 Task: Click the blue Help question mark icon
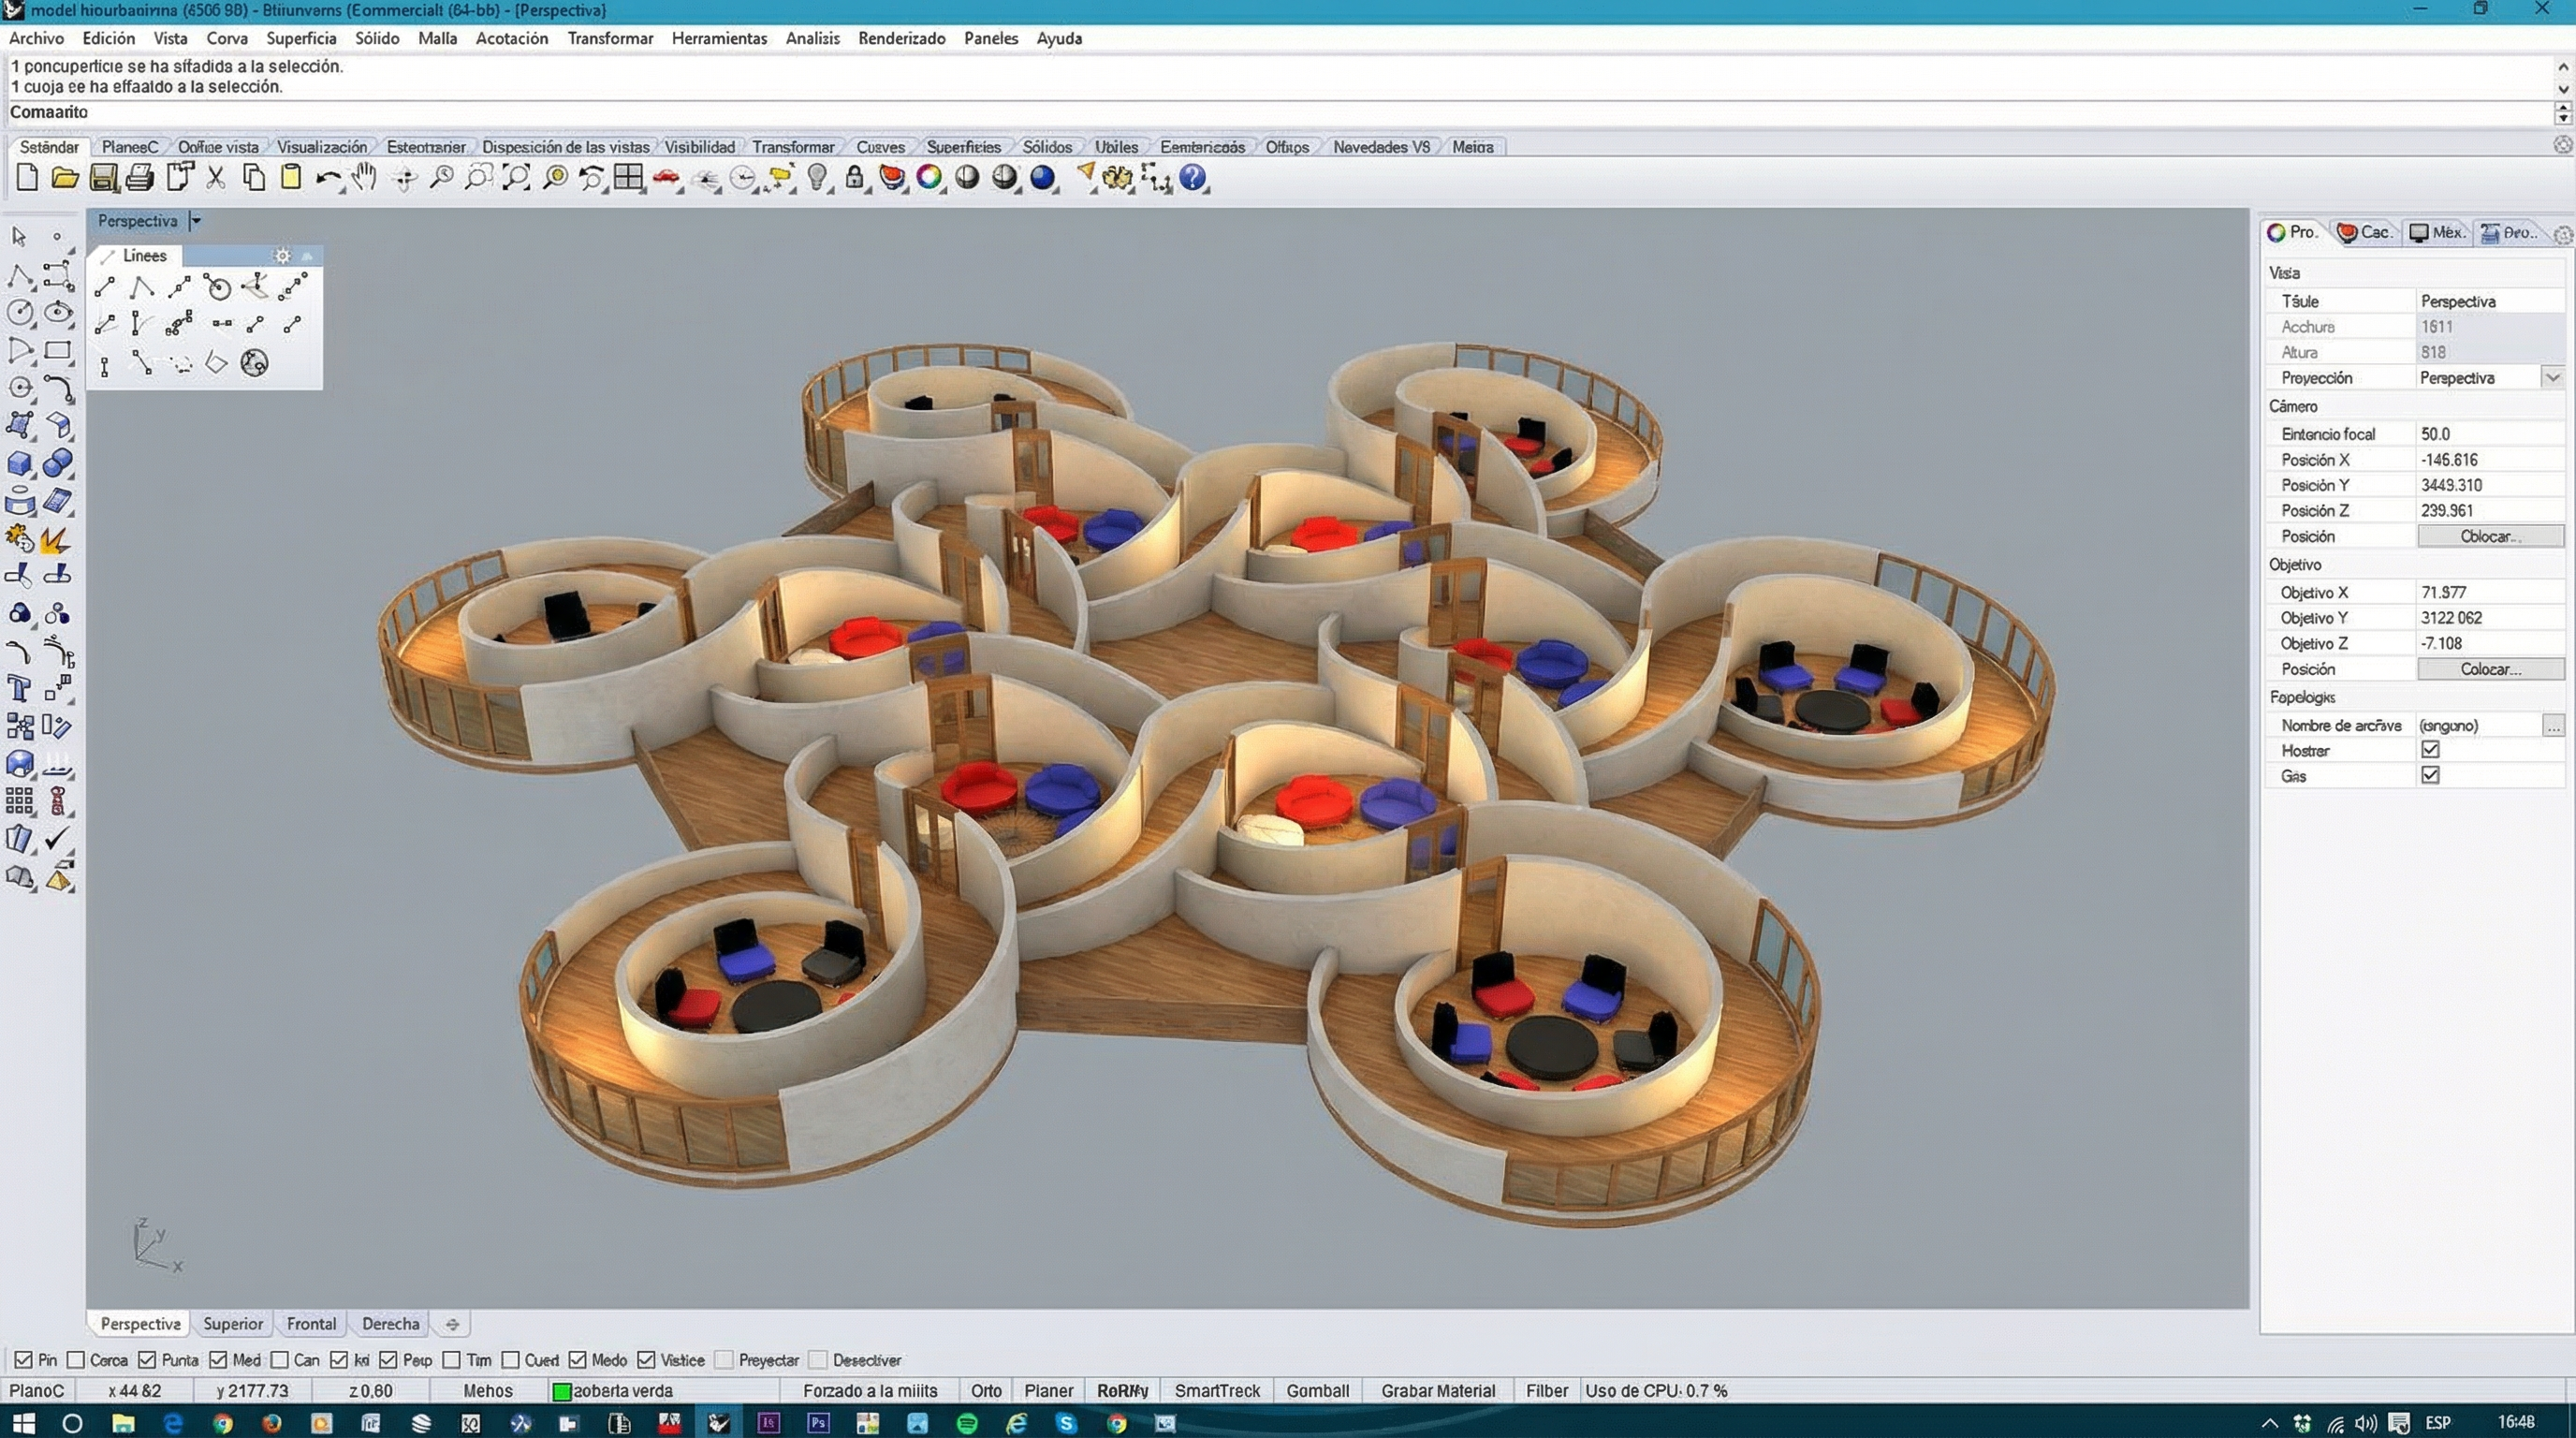[1192, 178]
